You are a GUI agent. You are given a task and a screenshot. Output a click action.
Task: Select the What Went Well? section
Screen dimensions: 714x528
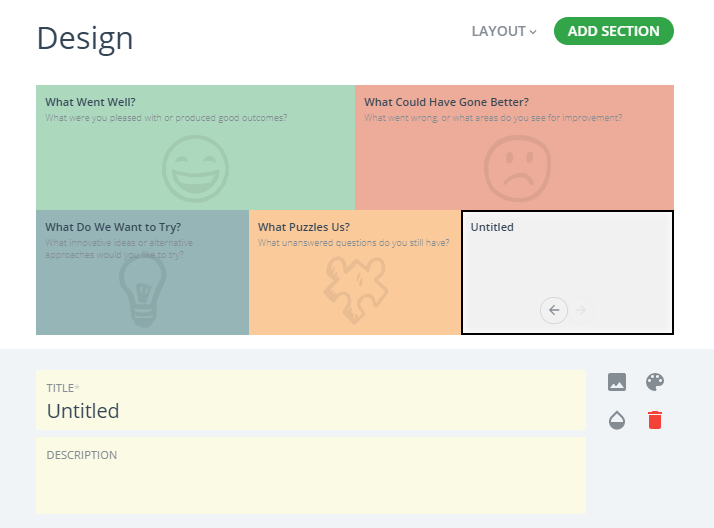coord(195,147)
